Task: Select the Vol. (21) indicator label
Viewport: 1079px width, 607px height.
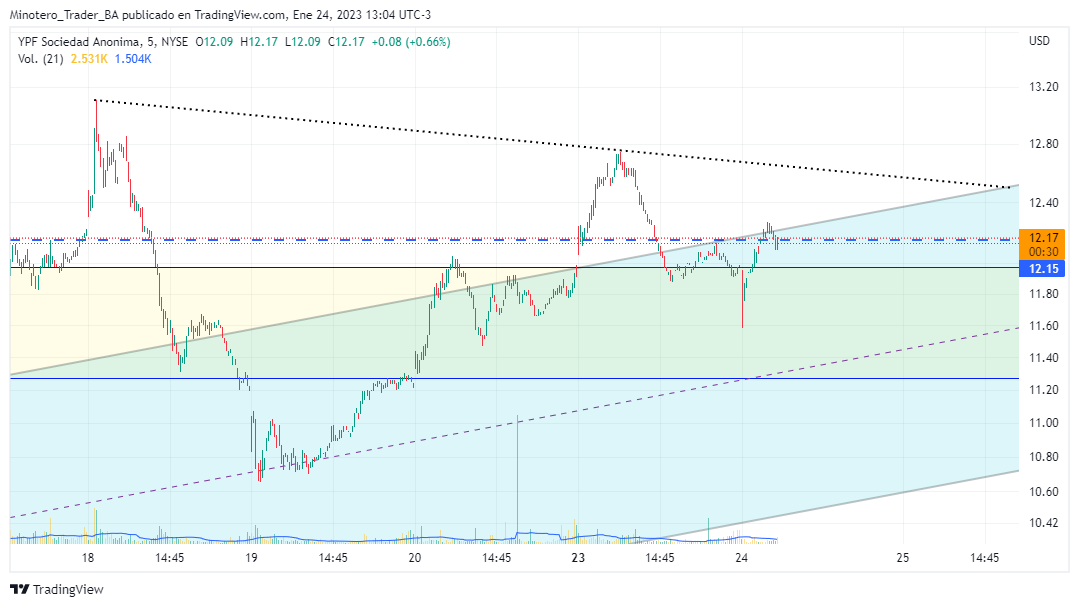Action: click(41, 59)
